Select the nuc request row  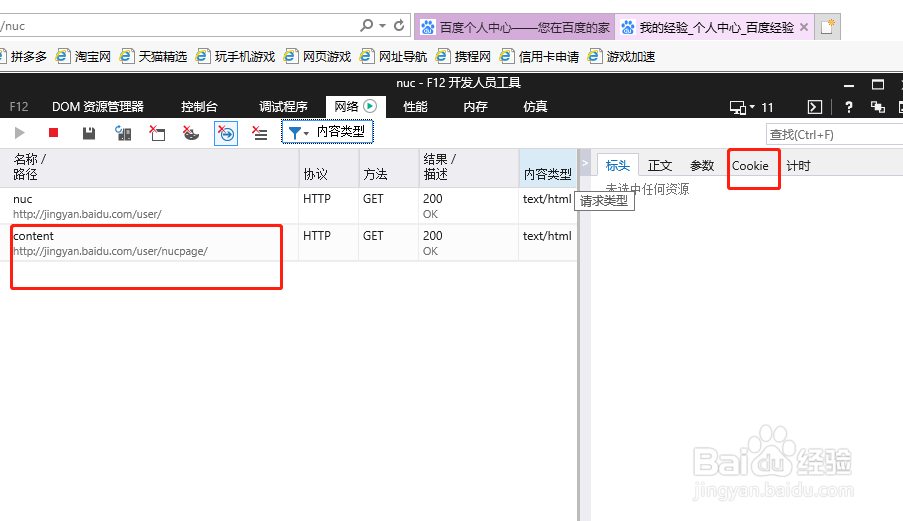(288, 206)
